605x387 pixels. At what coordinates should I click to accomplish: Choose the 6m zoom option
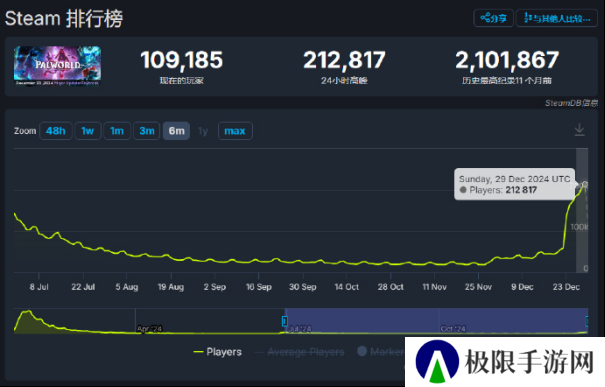(176, 131)
